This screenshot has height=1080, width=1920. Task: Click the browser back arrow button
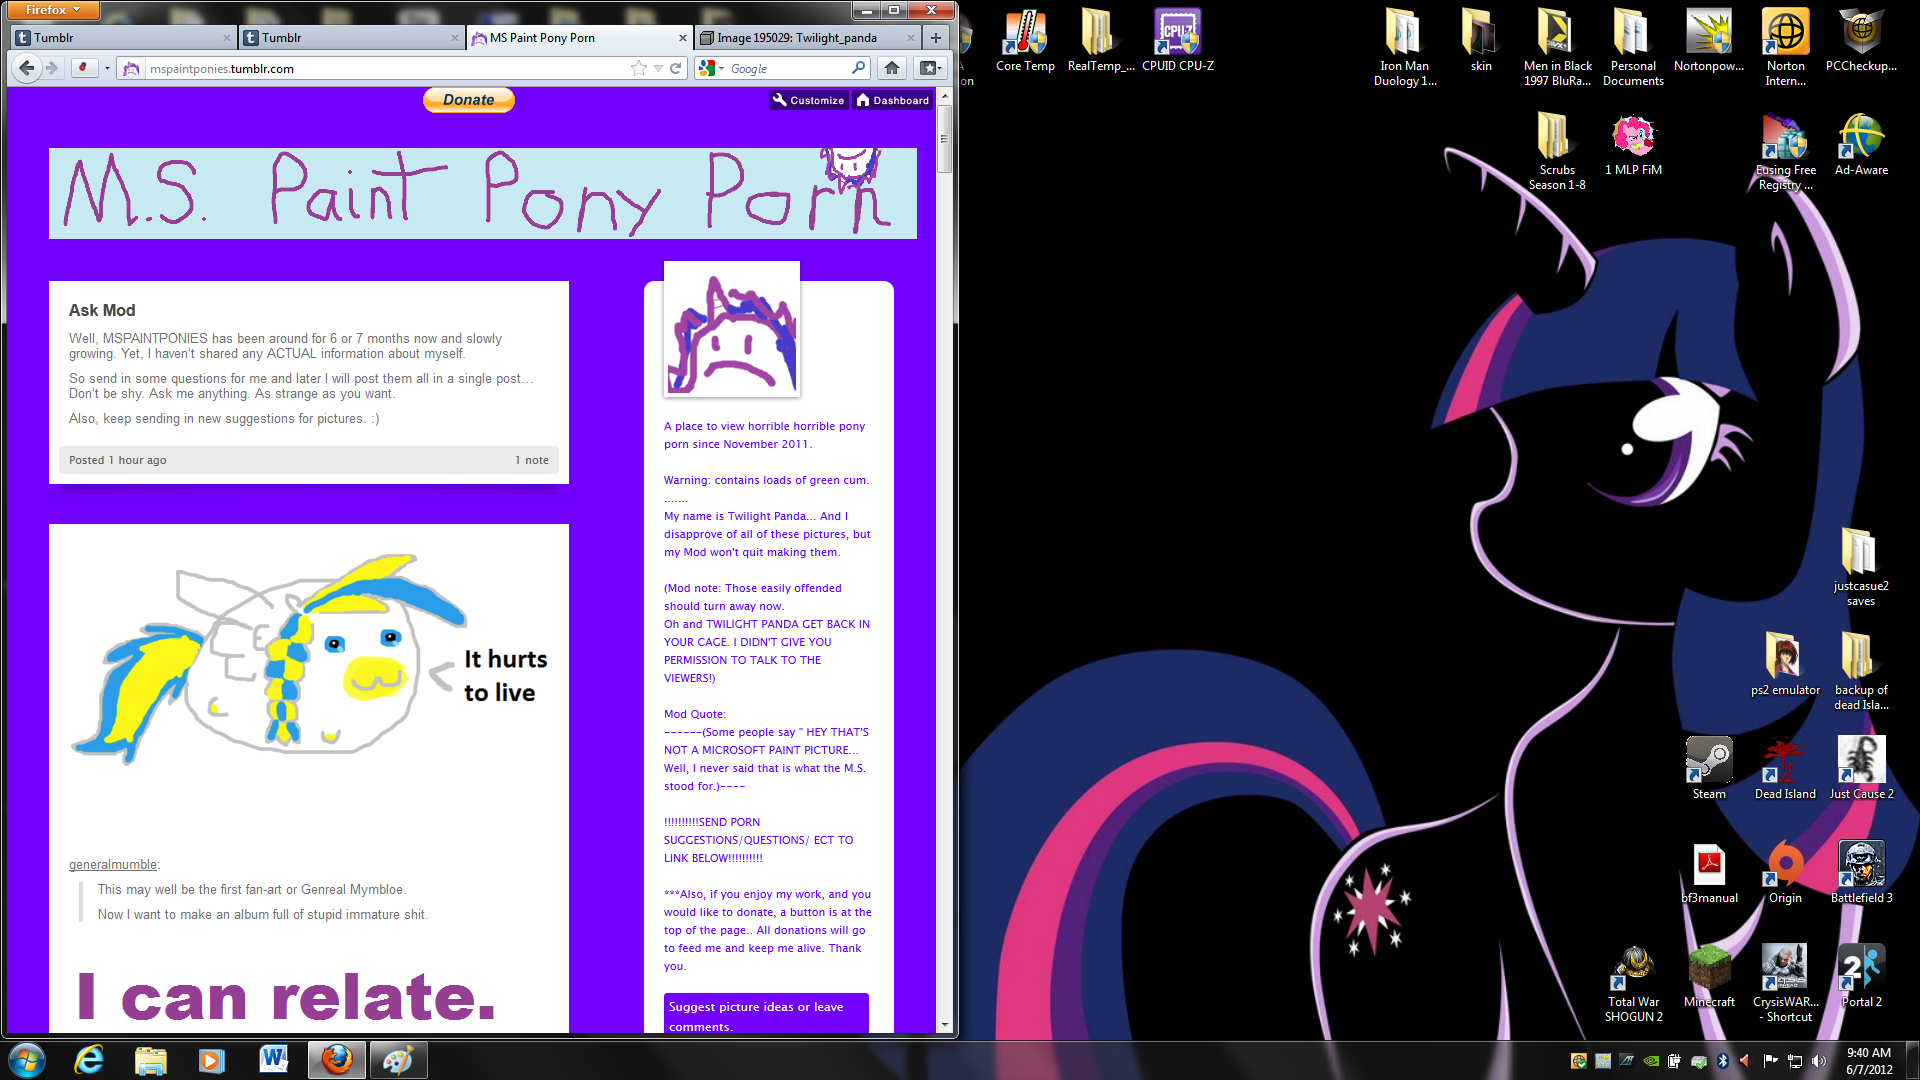27,68
